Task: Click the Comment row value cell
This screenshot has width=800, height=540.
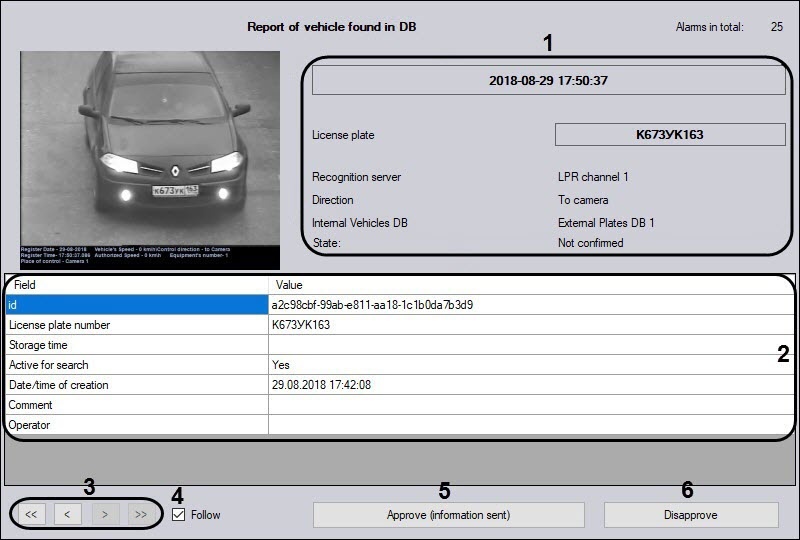Action: (x=530, y=405)
